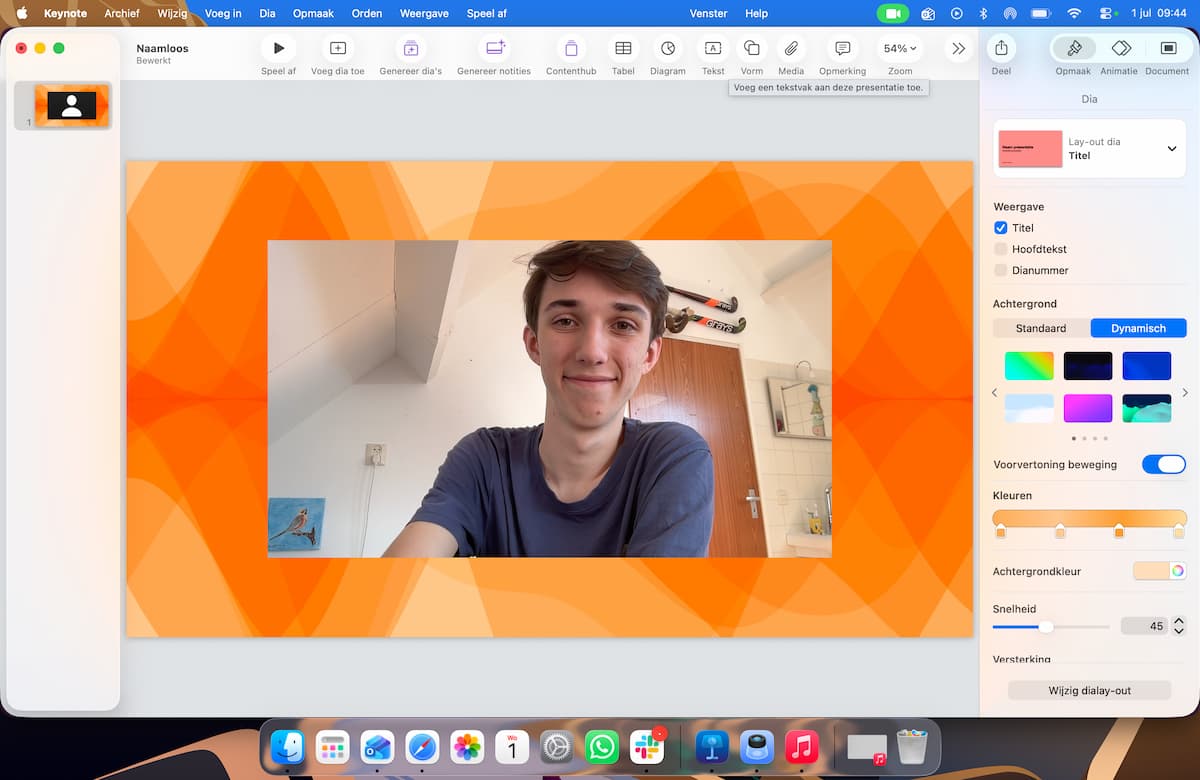
Task: Open WhatsApp from the Dock
Action: pos(602,747)
